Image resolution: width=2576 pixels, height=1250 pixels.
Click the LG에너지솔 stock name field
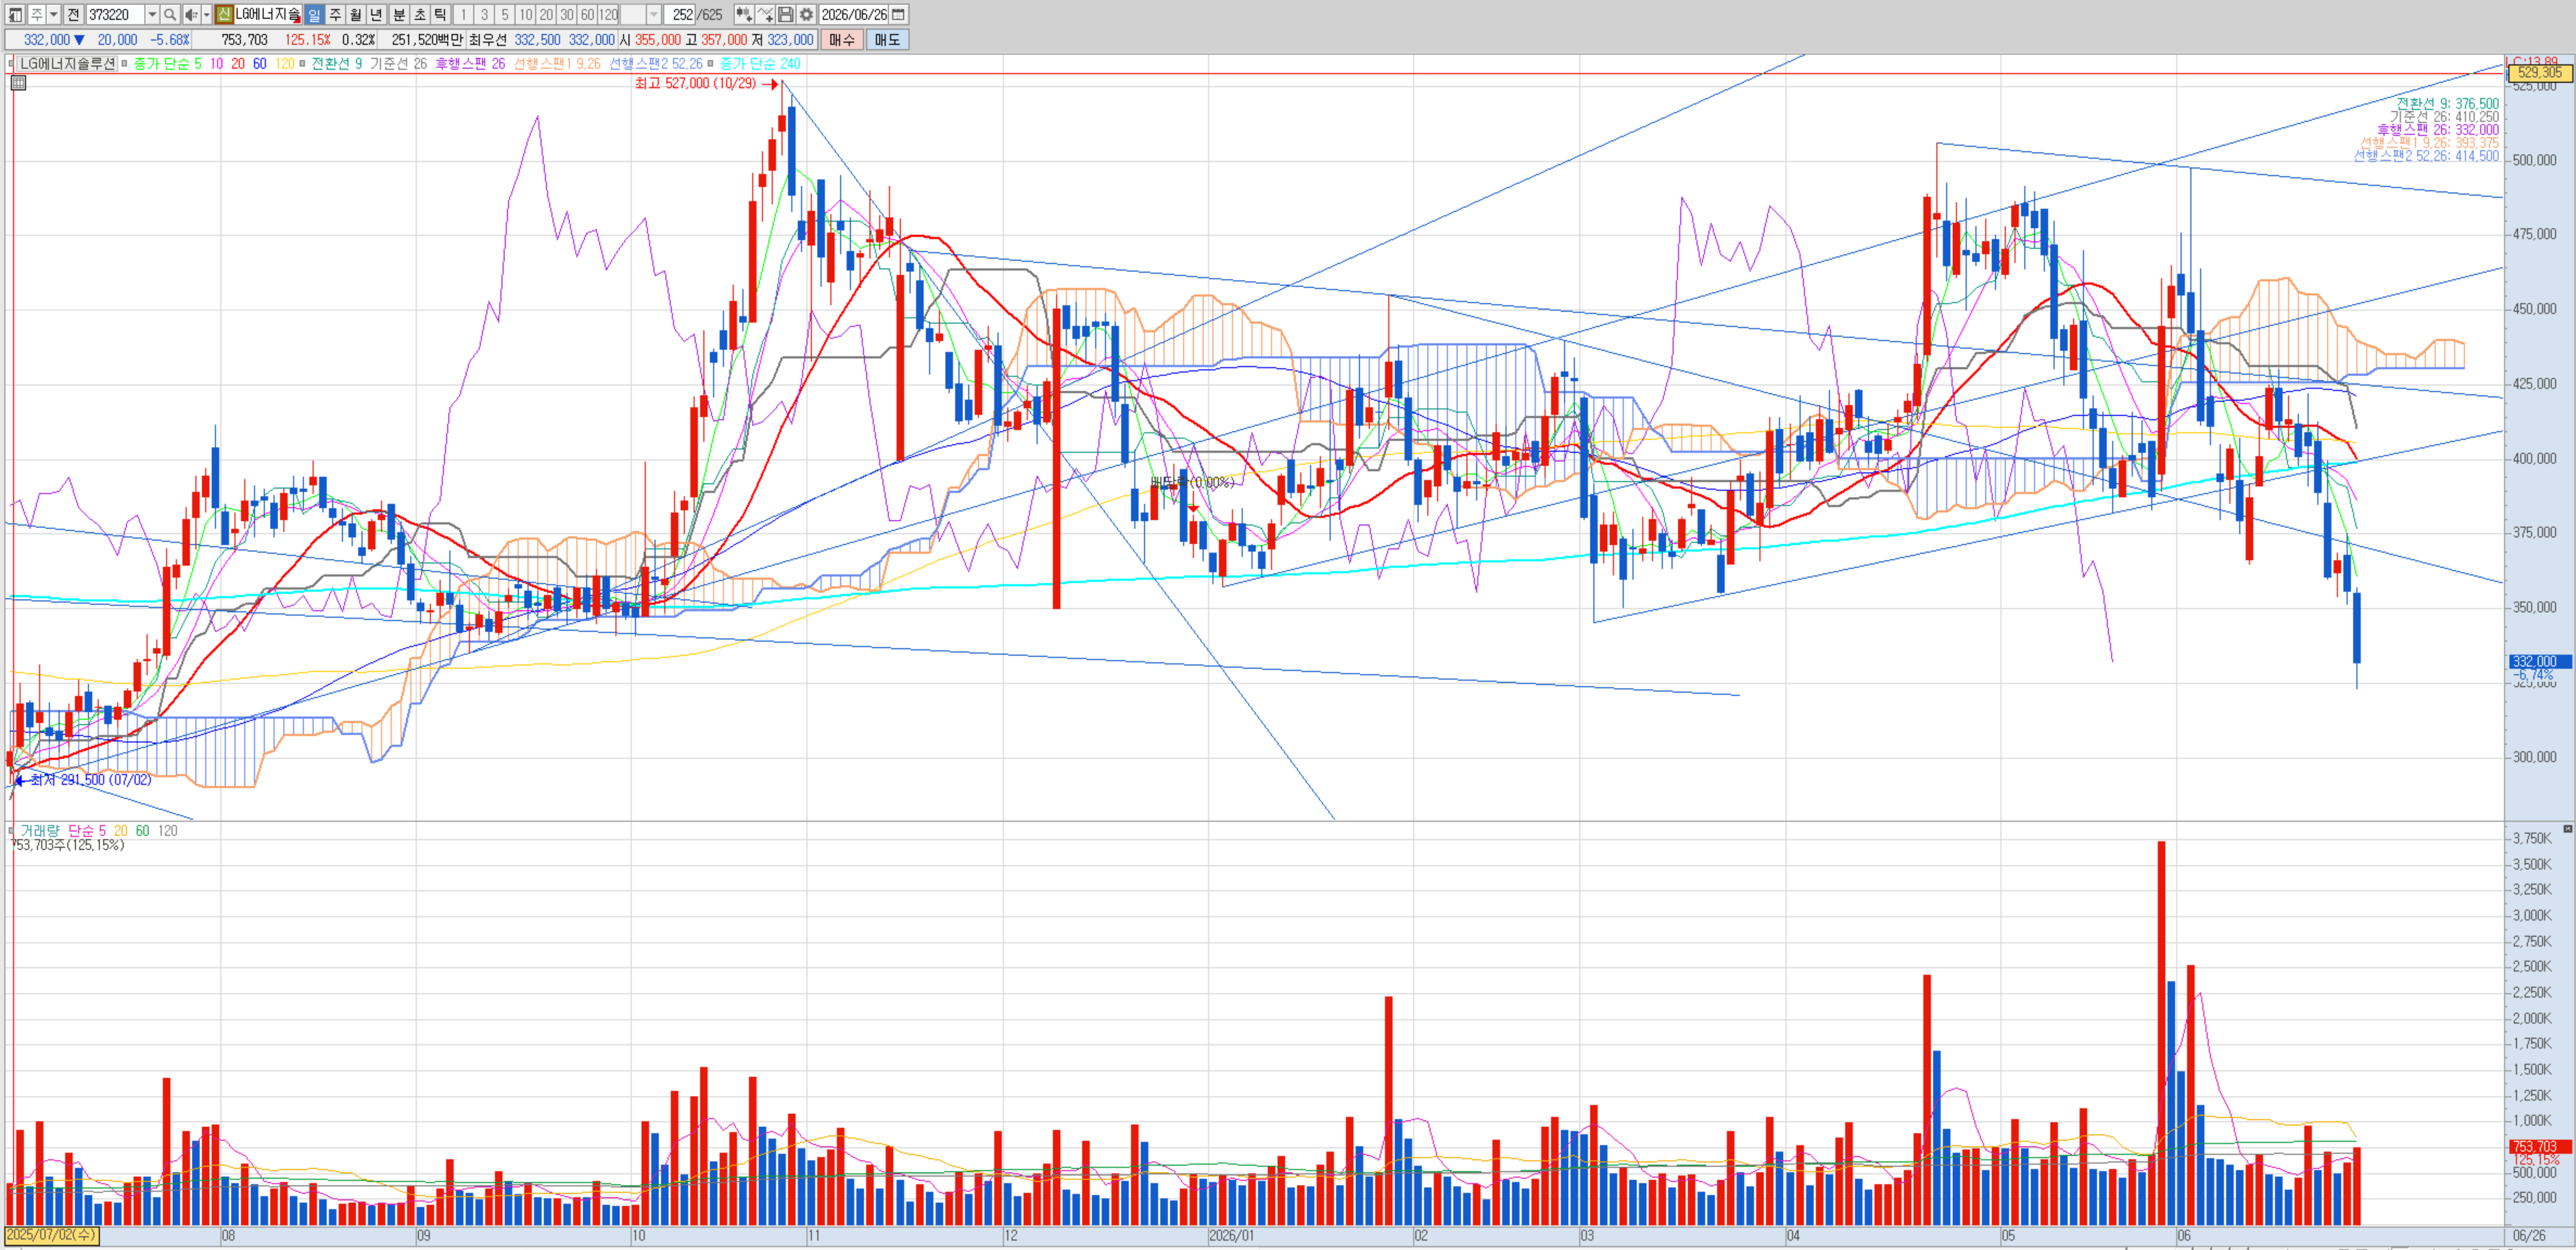pos(268,14)
